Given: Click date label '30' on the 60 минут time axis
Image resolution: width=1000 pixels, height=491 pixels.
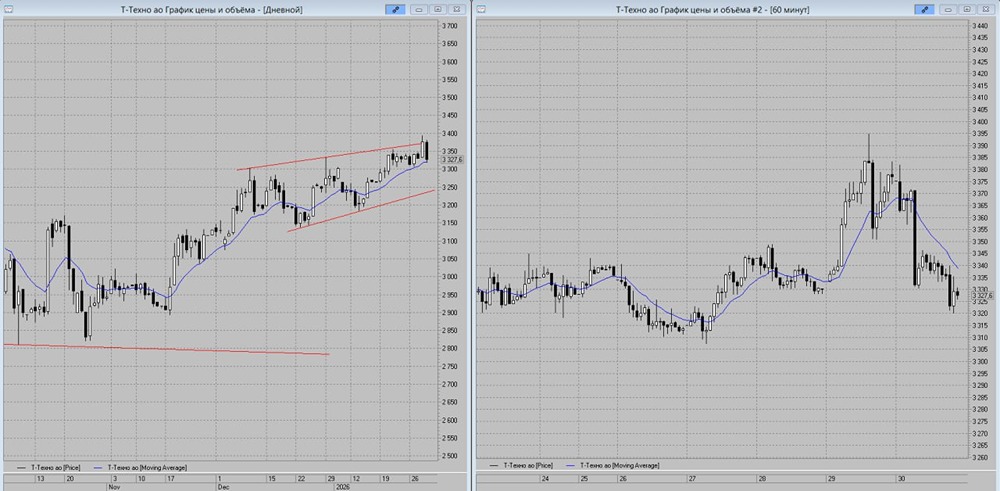Looking at the screenshot, I should (901, 478).
